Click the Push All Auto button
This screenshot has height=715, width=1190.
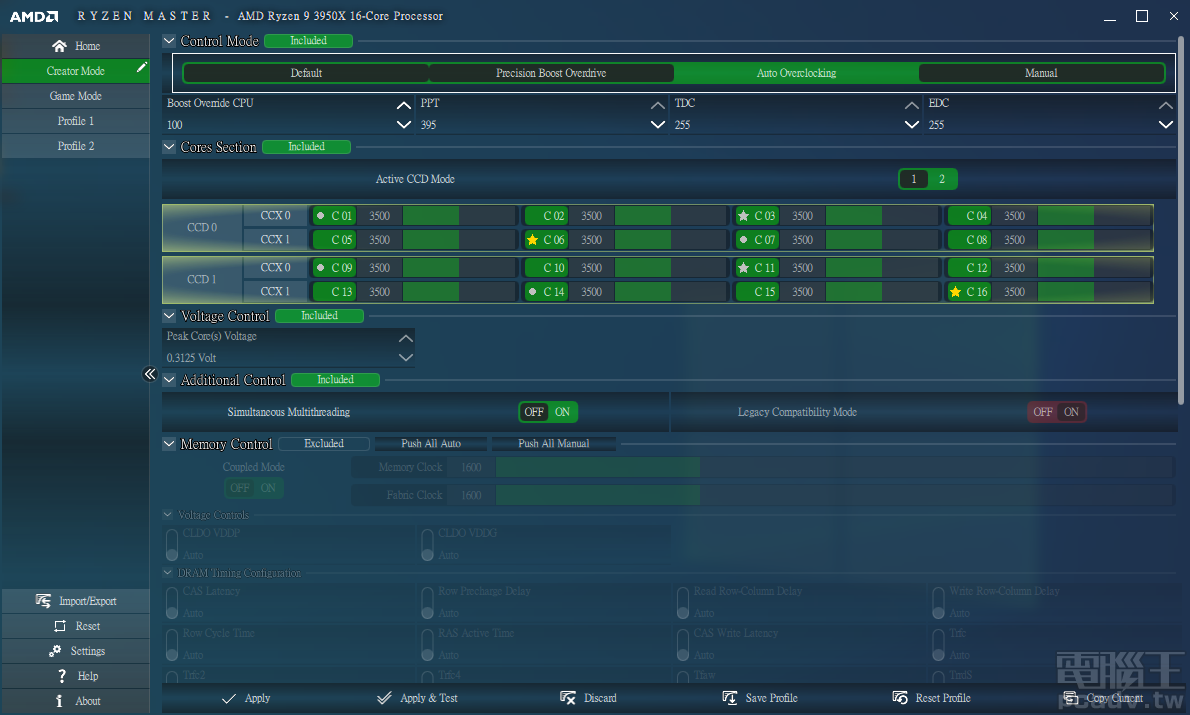(431, 444)
